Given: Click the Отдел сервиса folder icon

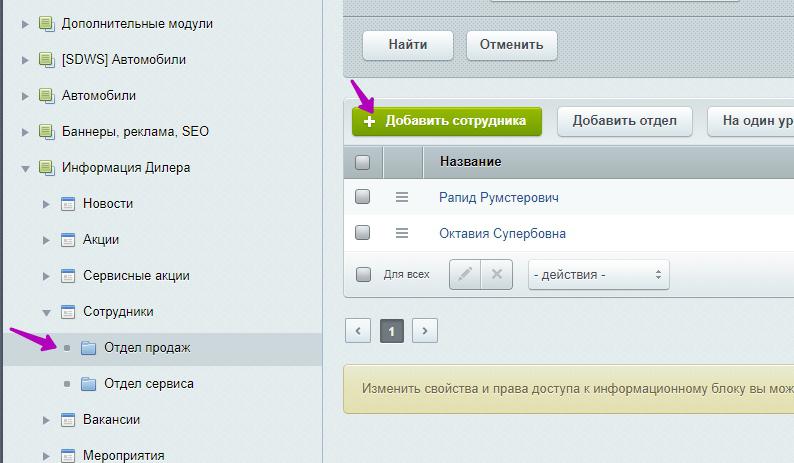Looking at the screenshot, I should [x=89, y=383].
